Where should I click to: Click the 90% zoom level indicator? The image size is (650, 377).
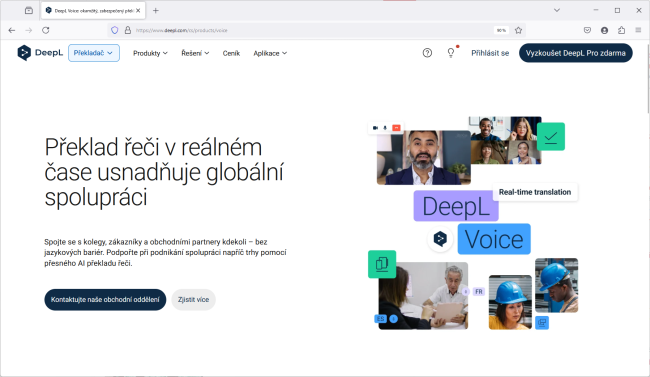[x=501, y=30]
